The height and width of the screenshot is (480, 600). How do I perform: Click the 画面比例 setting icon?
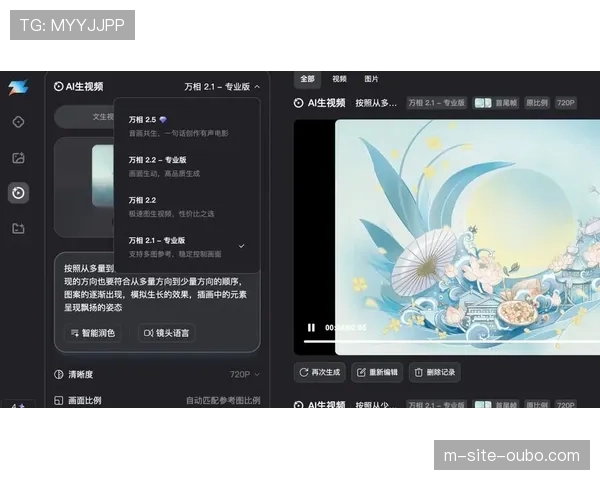(59, 400)
